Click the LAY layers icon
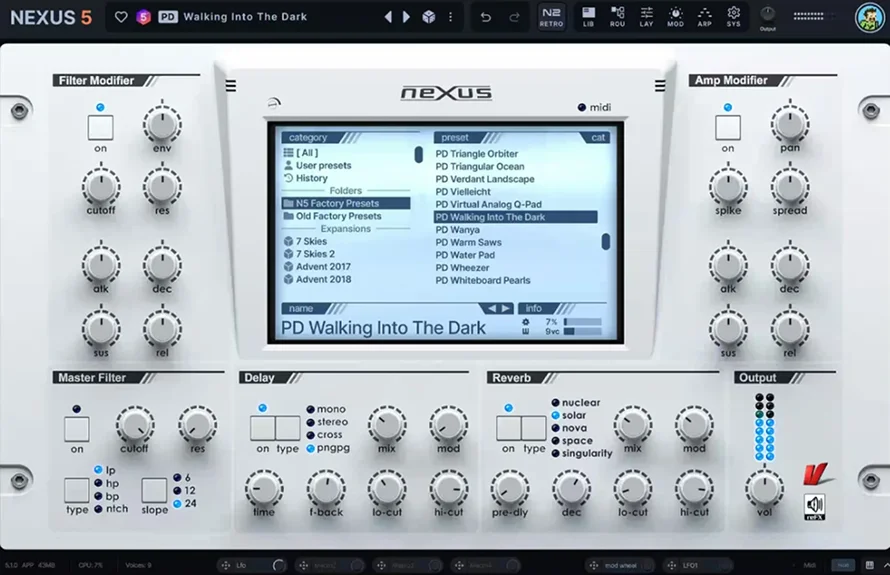Viewport: 890px width, 575px height. pyautogui.click(x=647, y=16)
